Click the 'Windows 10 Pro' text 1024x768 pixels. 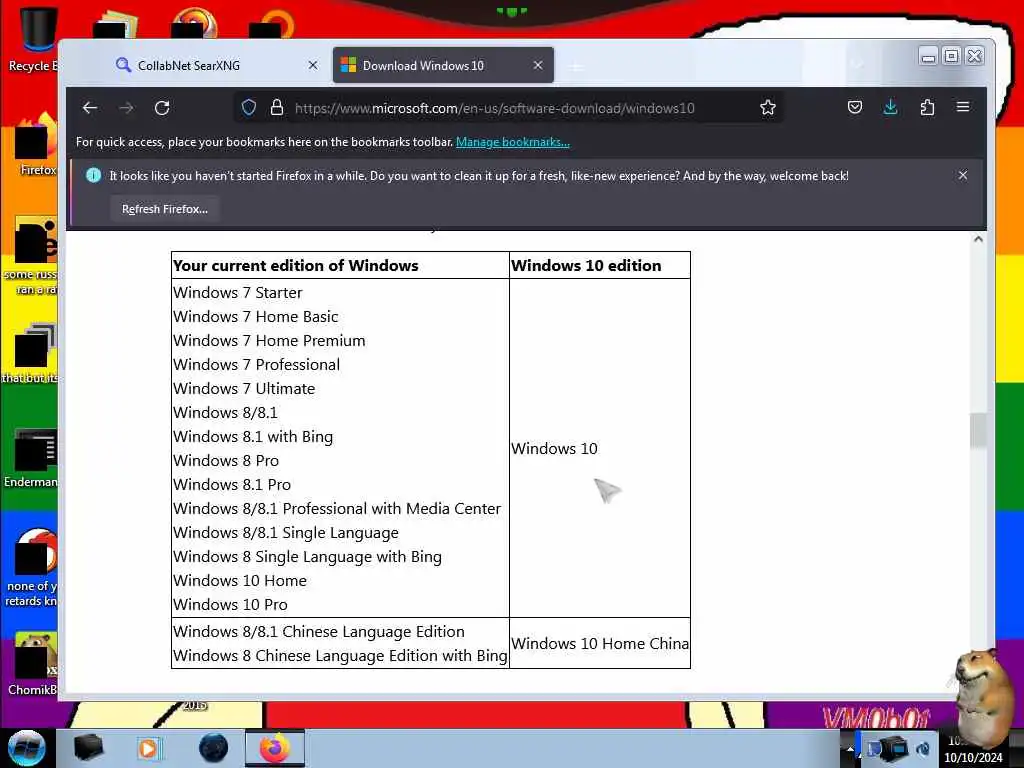pos(231,605)
